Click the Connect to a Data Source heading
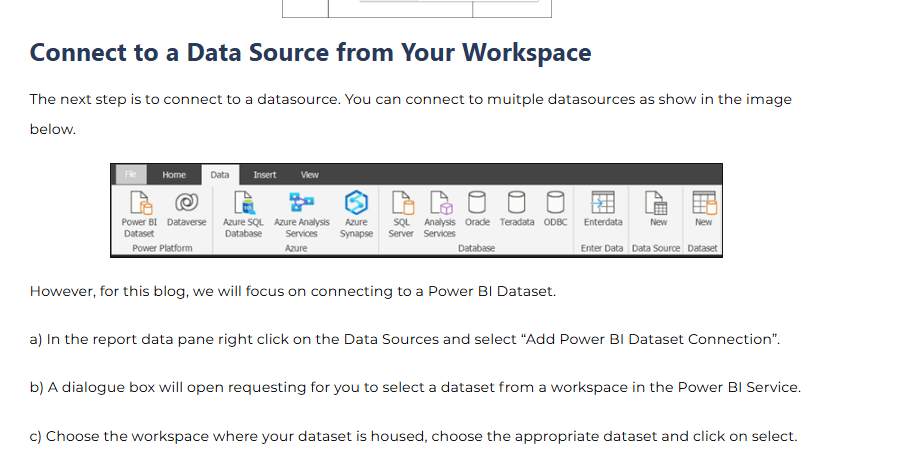The image size is (917, 452). (x=311, y=52)
